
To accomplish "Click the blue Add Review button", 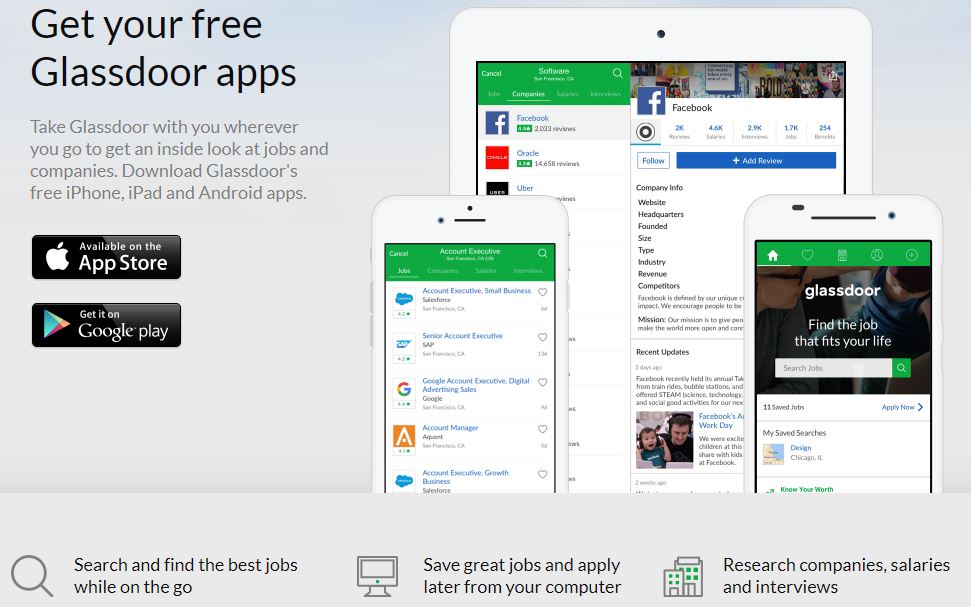I will [x=756, y=160].
